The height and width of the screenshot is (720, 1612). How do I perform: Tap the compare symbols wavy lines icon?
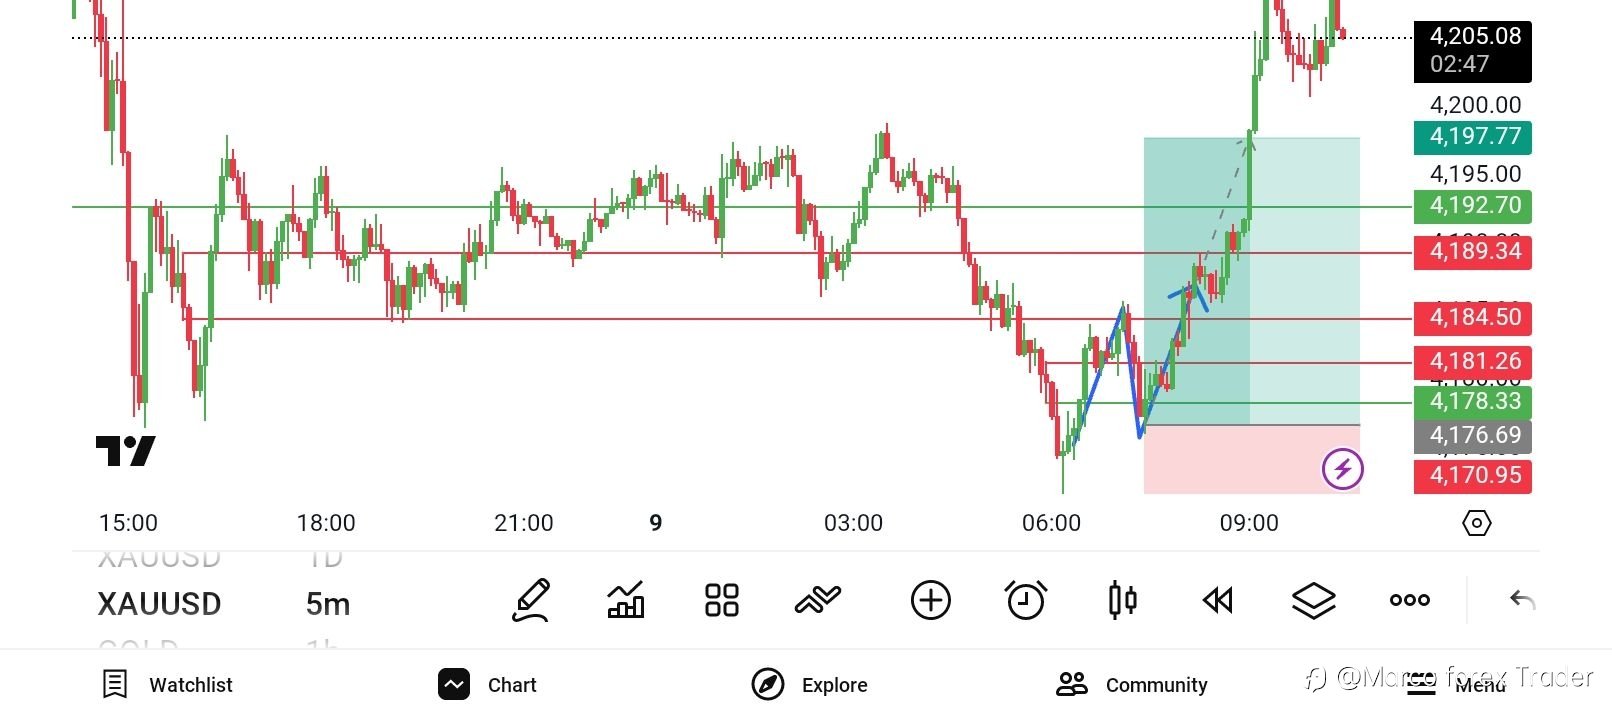coord(818,600)
